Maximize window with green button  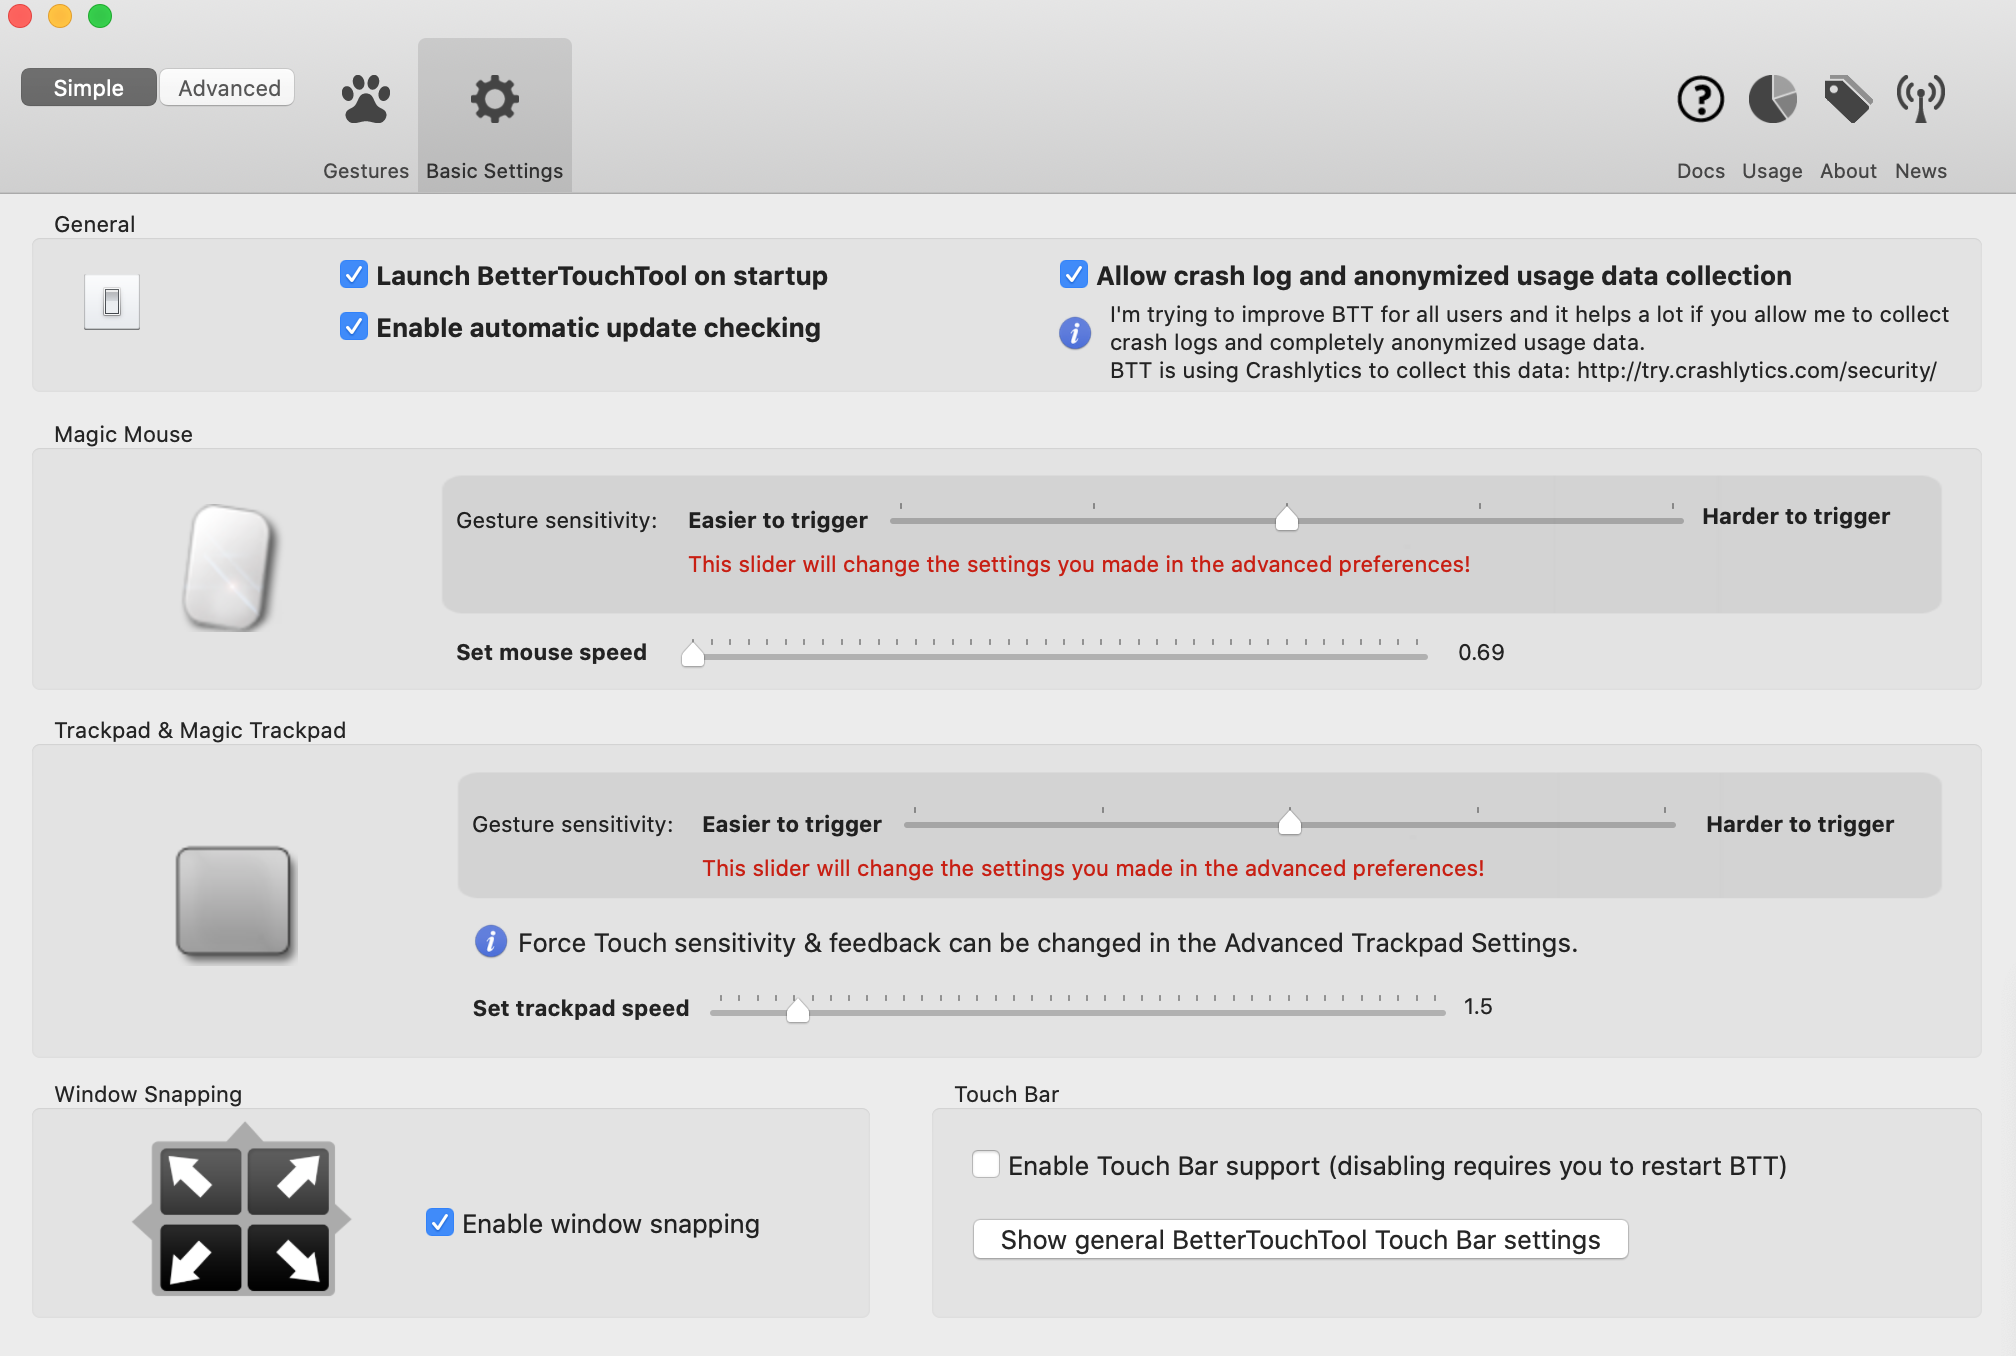click(x=100, y=16)
